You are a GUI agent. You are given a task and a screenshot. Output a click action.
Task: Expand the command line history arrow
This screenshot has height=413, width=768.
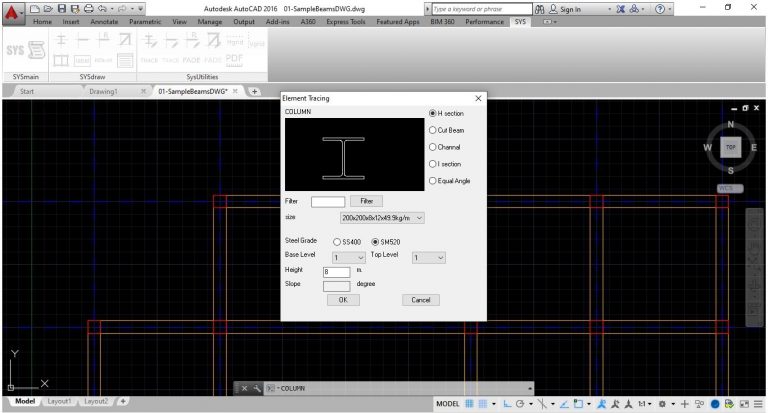(x=530, y=388)
